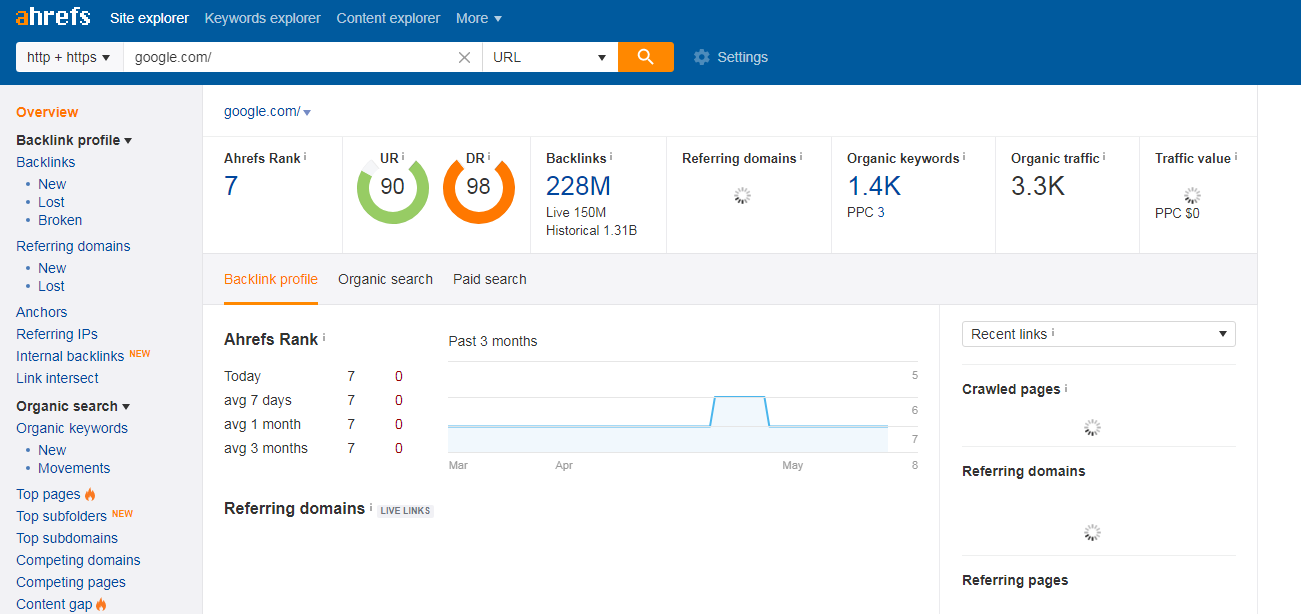Open Top subdomains sidebar link
1301x614 pixels.
[67, 538]
